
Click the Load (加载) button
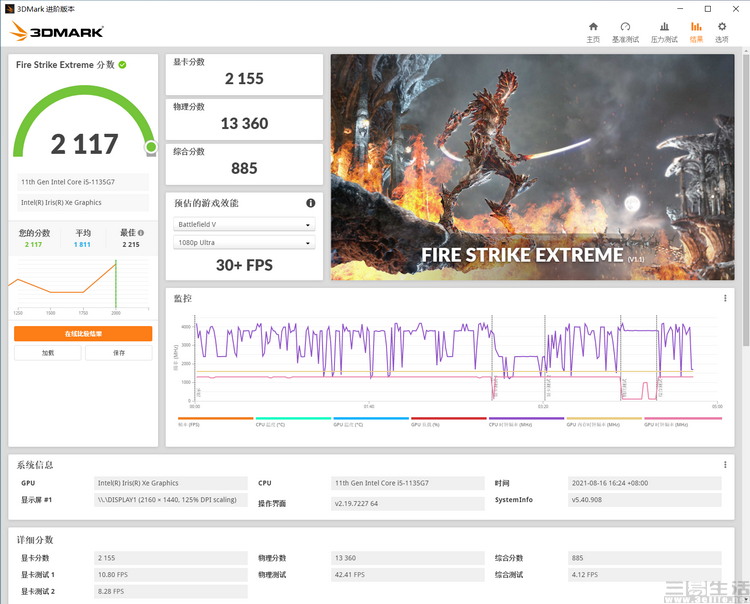point(47,353)
